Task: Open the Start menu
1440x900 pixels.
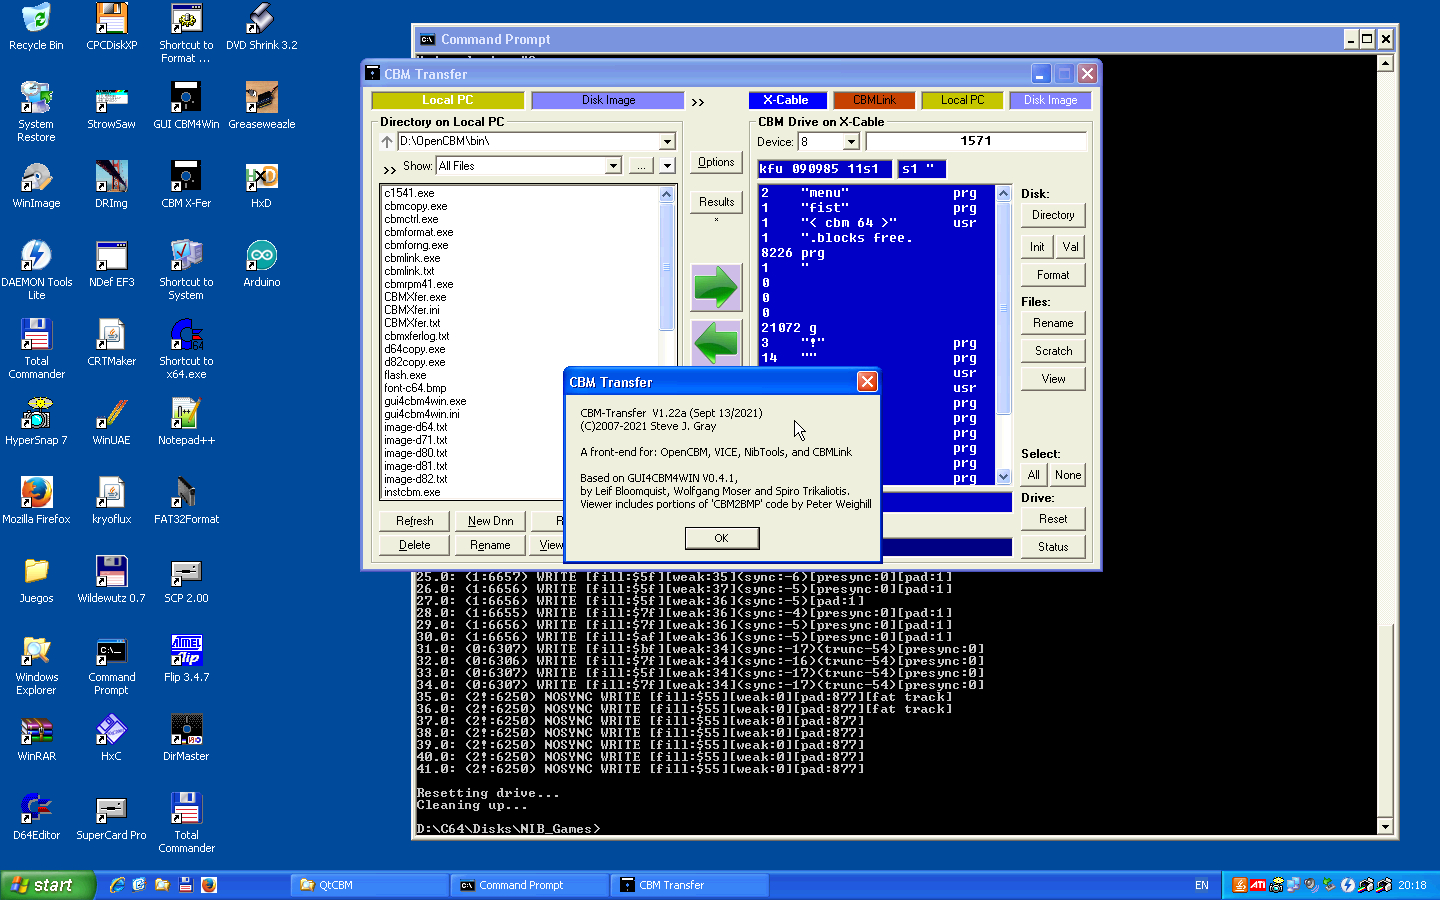Action: [47, 885]
